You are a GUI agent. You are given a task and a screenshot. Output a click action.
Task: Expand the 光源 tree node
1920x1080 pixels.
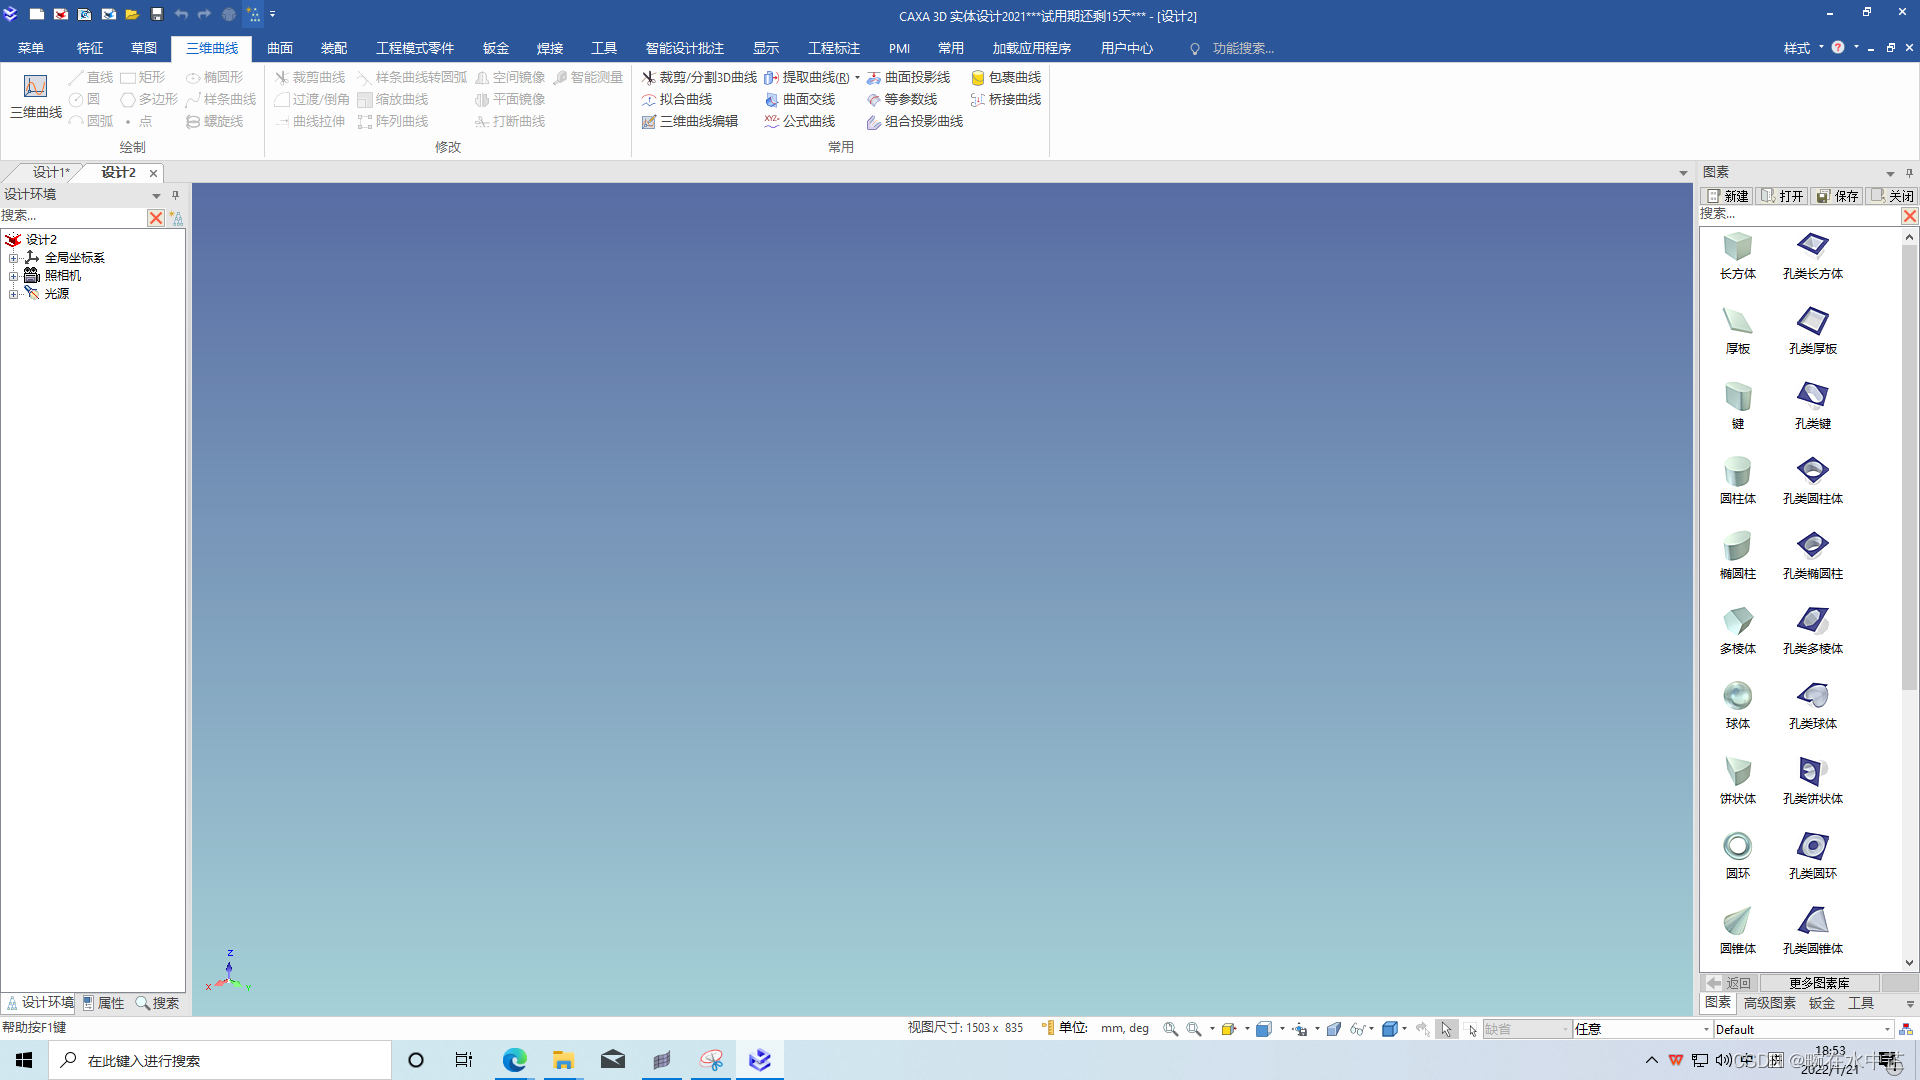tap(14, 294)
